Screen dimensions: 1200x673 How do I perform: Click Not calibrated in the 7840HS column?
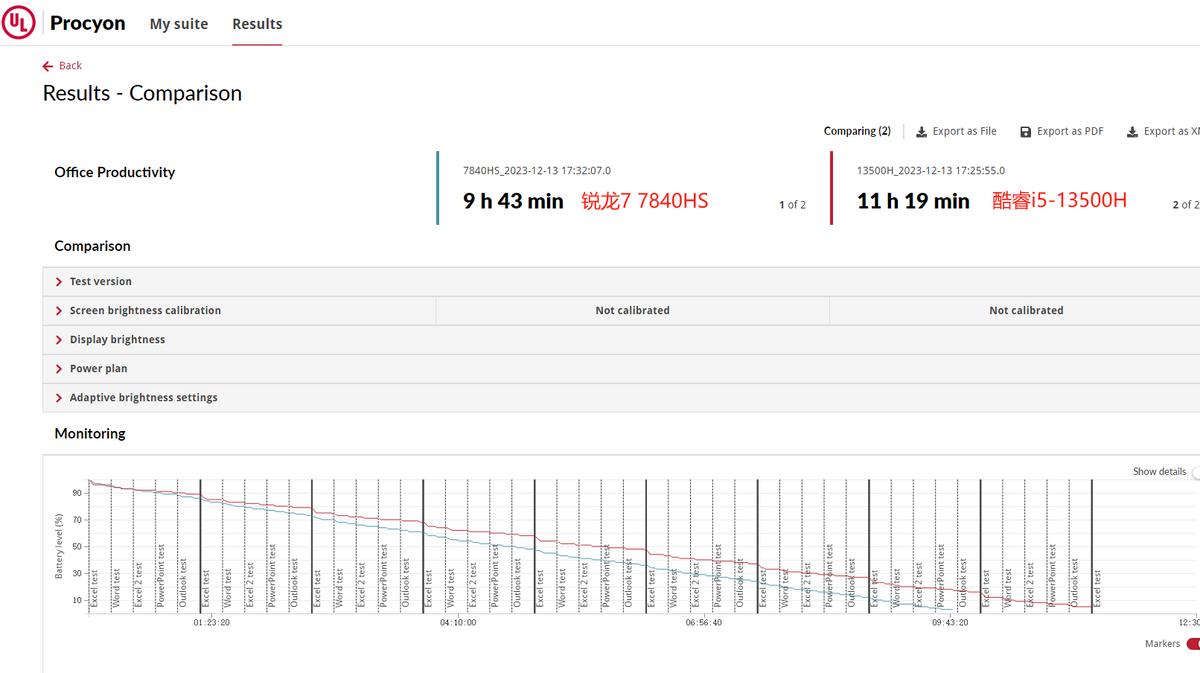[x=633, y=311]
